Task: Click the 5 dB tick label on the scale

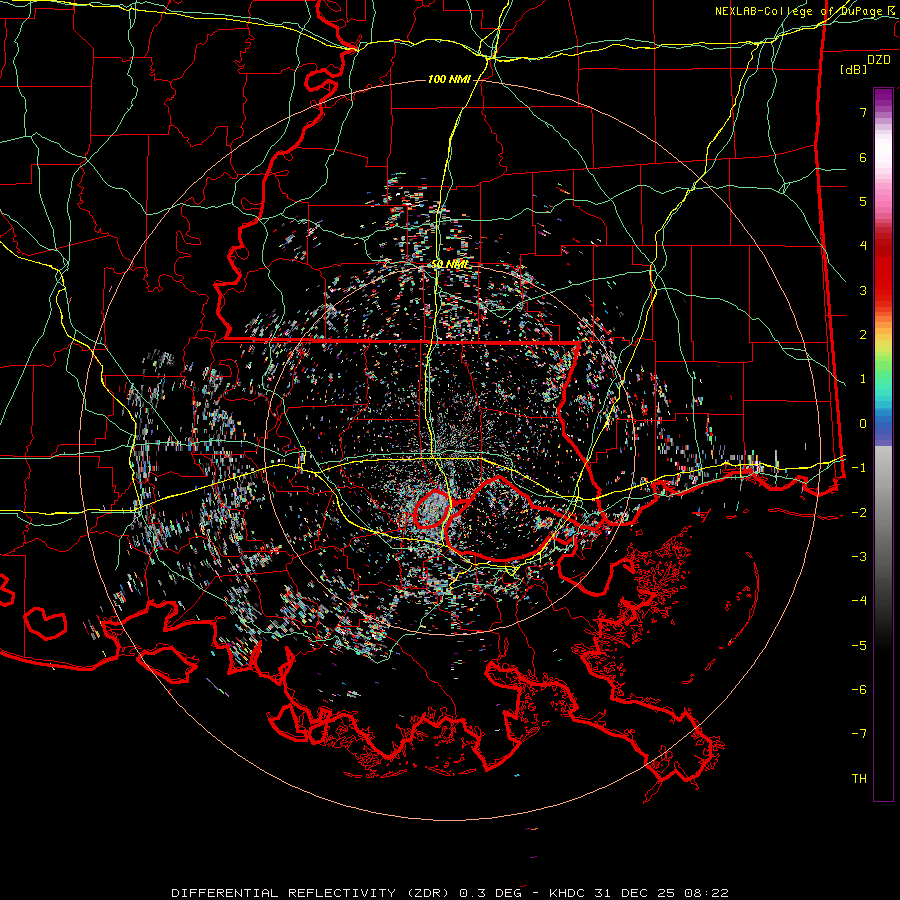Action: pyautogui.click(x=863, y=201)
